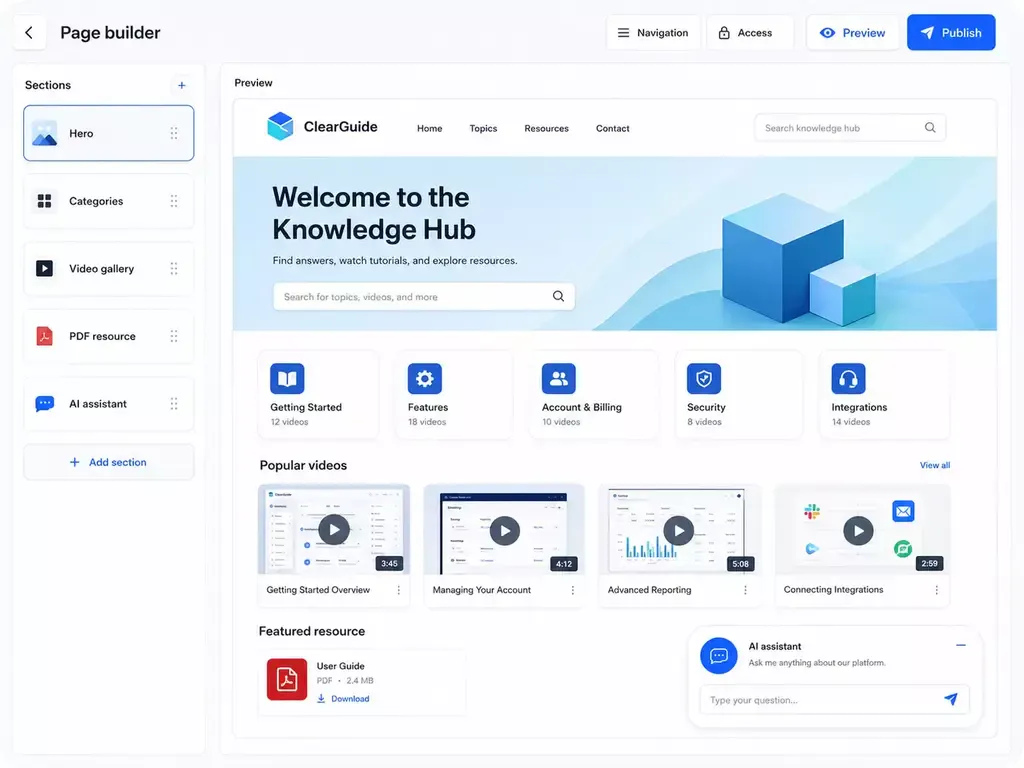Select the PDF resource section
The height and width of the screenshot is (768, 1024).
[108, 336]
